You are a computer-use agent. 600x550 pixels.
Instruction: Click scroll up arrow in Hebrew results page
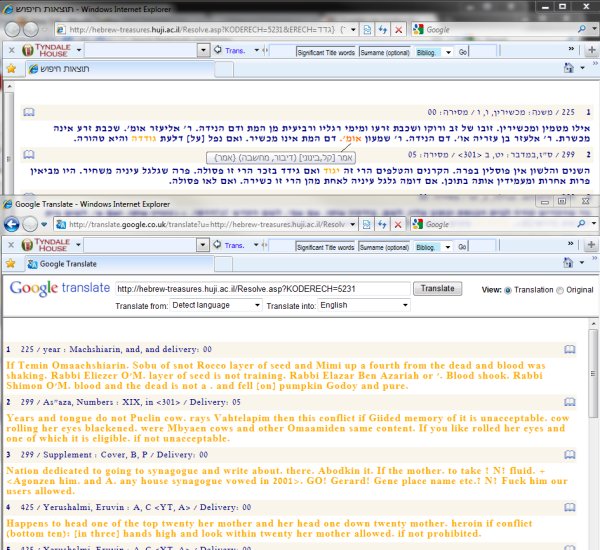click(x=10, y=87)
